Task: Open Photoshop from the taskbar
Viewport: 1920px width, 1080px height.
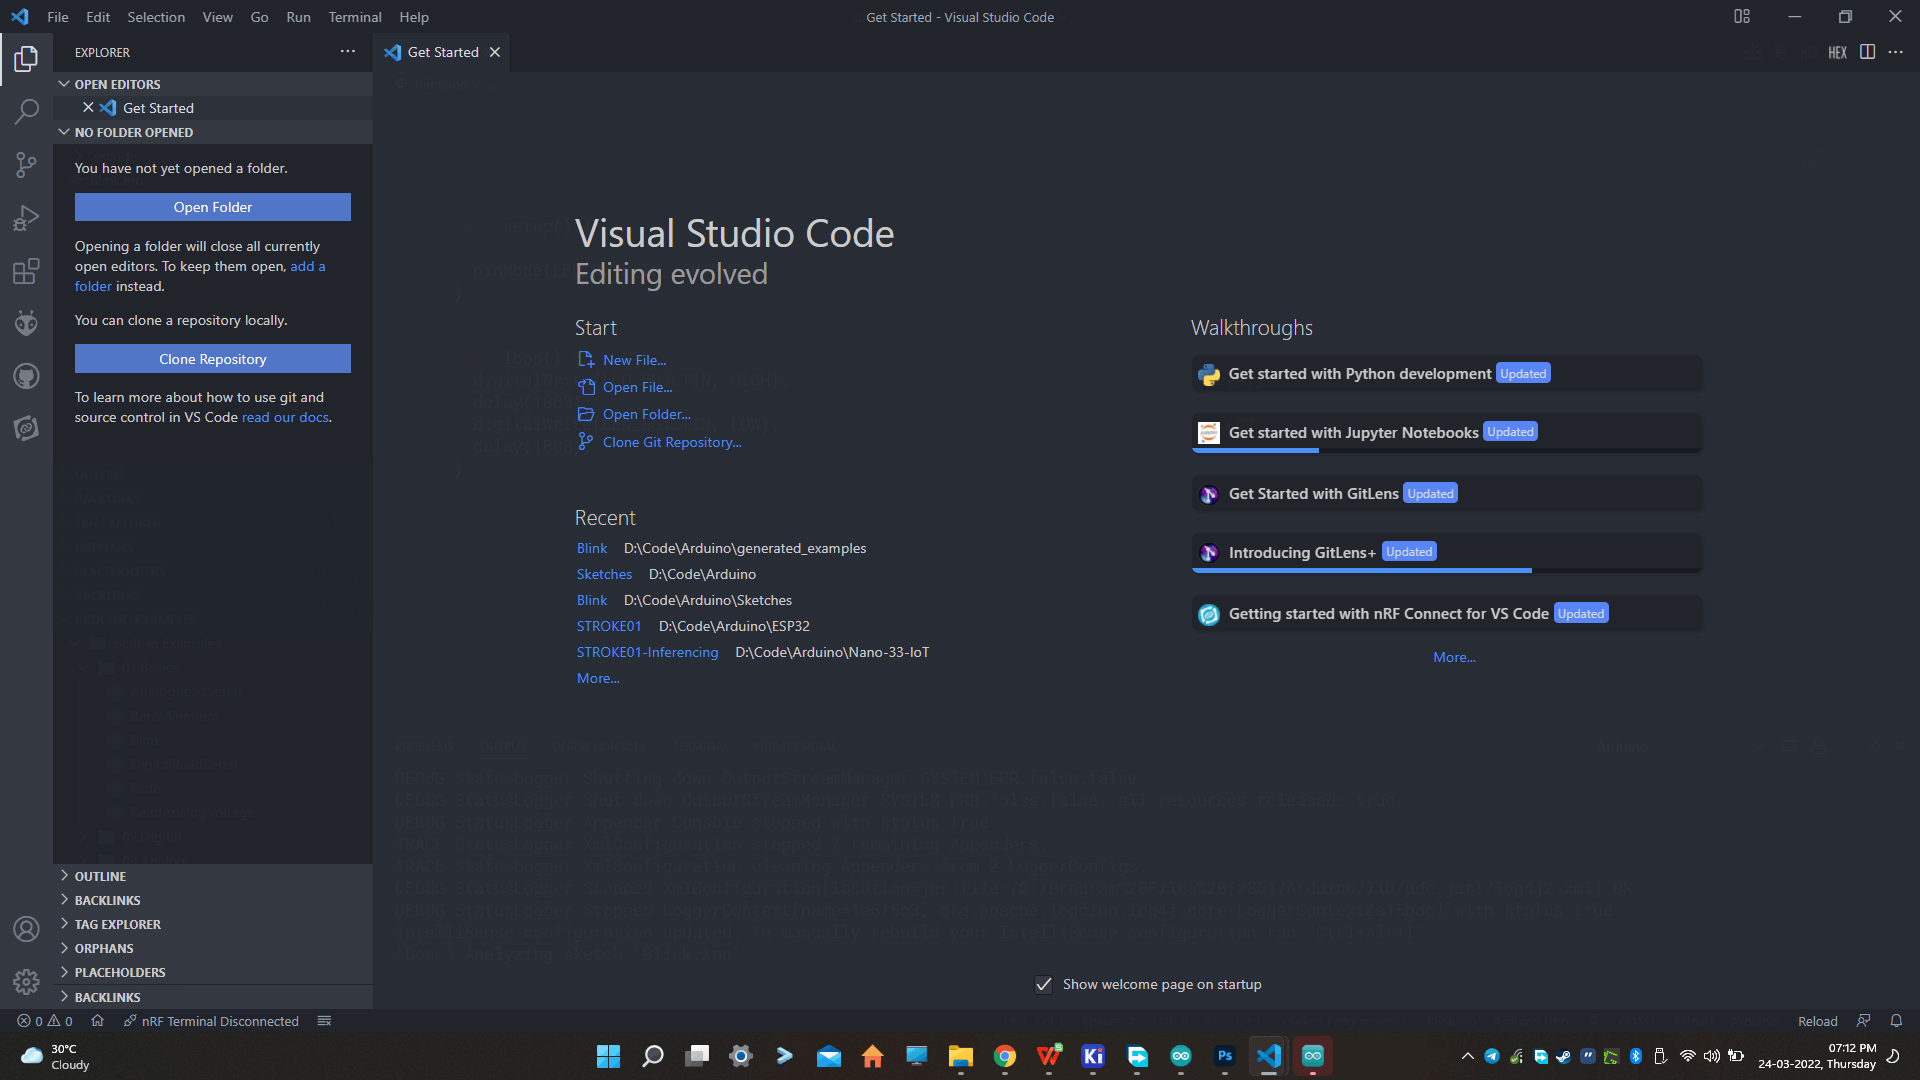Action: (x=1224, y=1056)
